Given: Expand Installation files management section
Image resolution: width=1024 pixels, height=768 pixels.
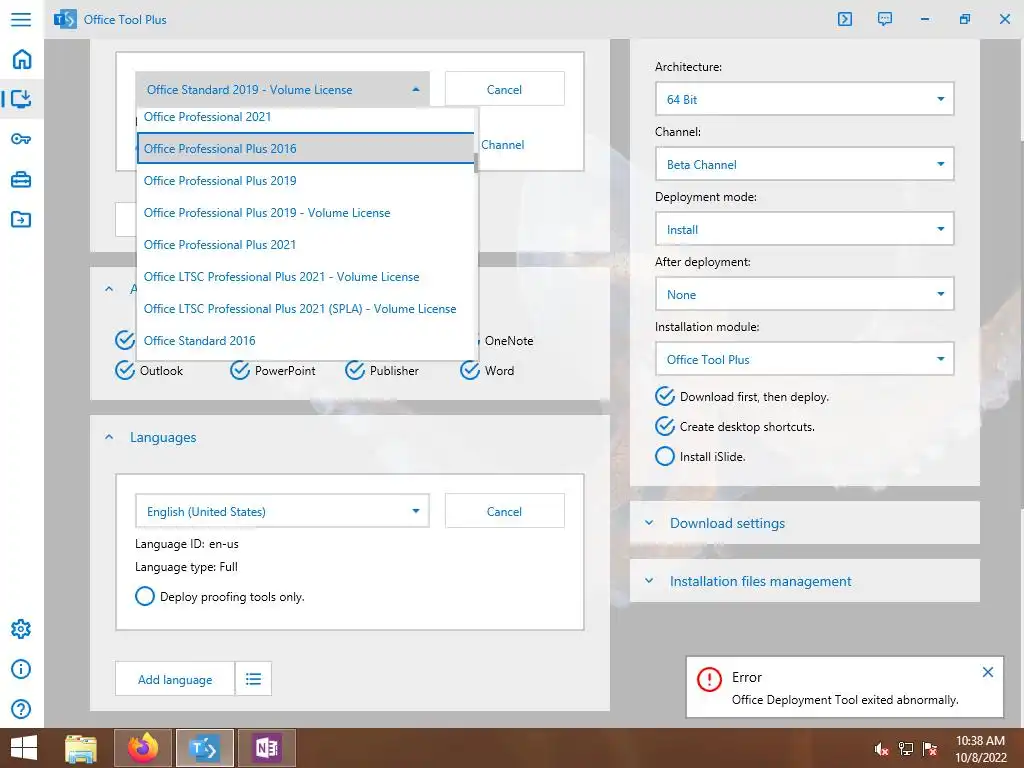Looking at the screenshot, I should tap(805, 581).
